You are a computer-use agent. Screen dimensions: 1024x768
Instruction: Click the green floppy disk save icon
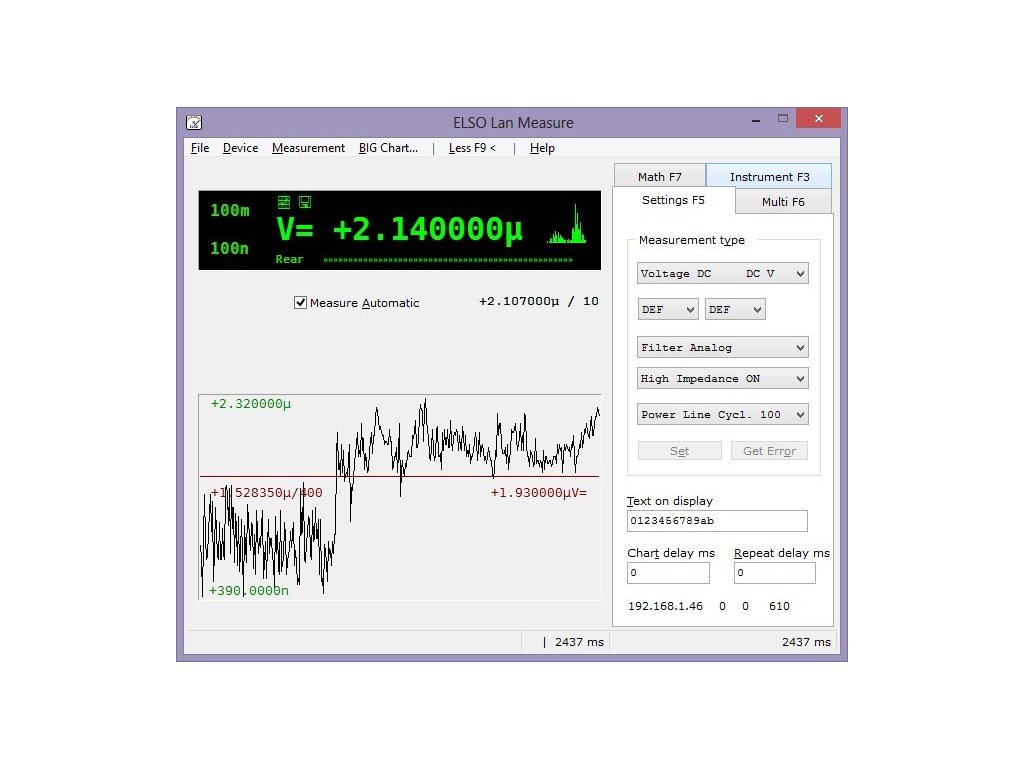(305, 202)
